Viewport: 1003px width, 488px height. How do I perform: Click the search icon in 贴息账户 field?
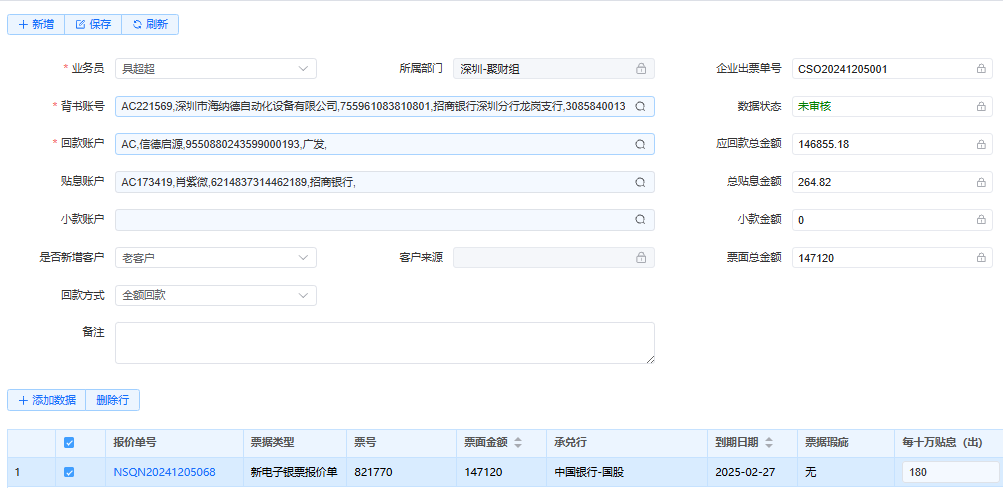[x=640, y=182]
